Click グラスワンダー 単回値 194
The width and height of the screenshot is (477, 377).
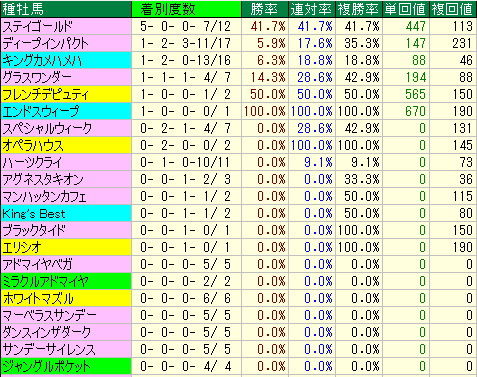click(416, 77)
